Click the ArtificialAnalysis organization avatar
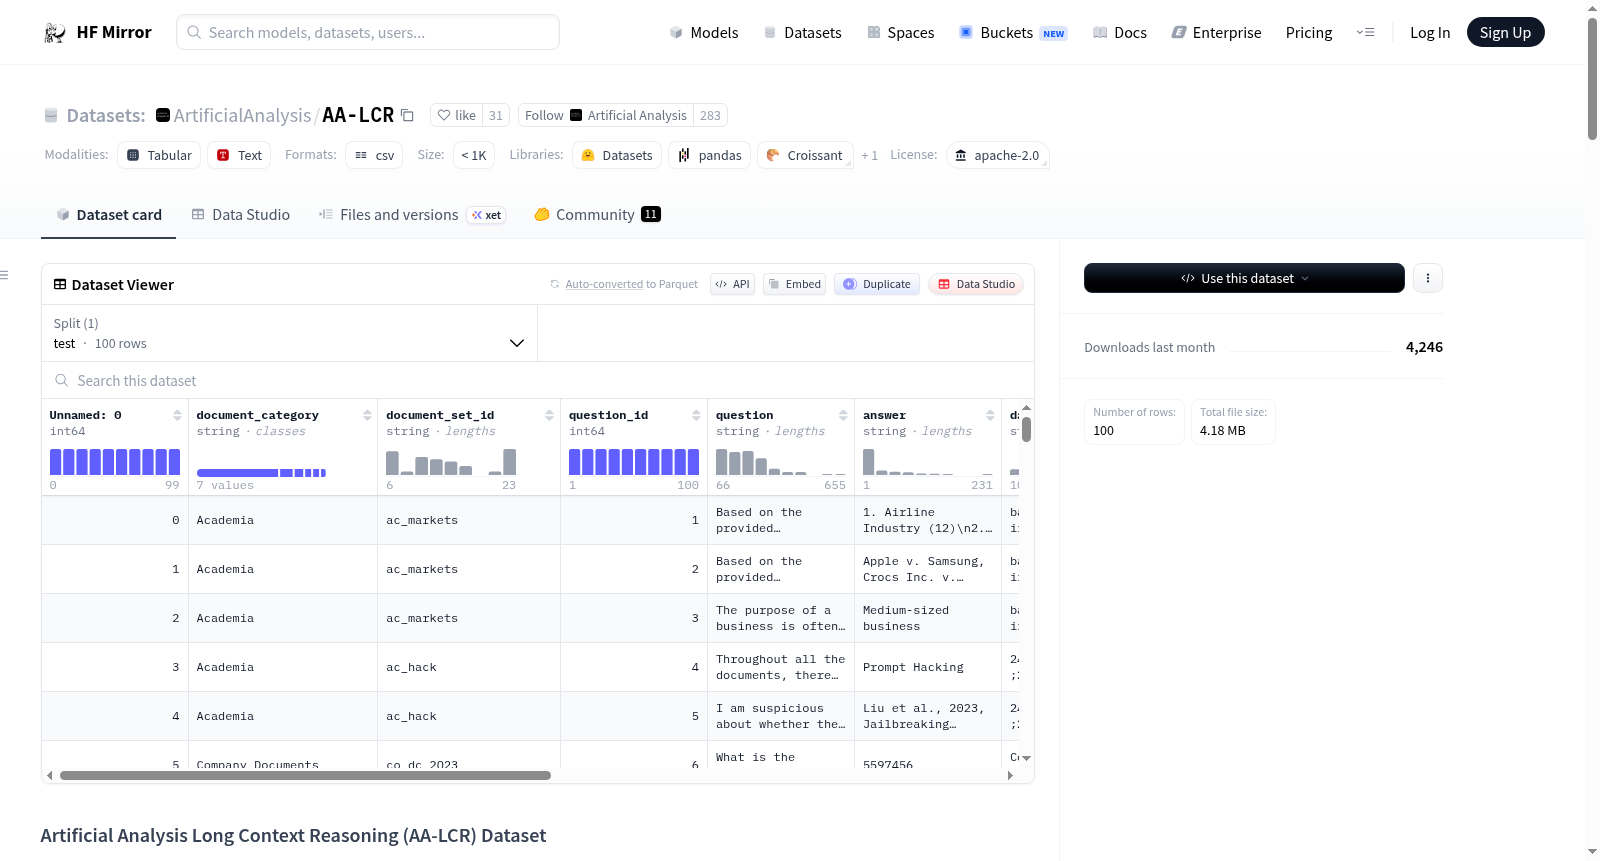 [163, 115]
